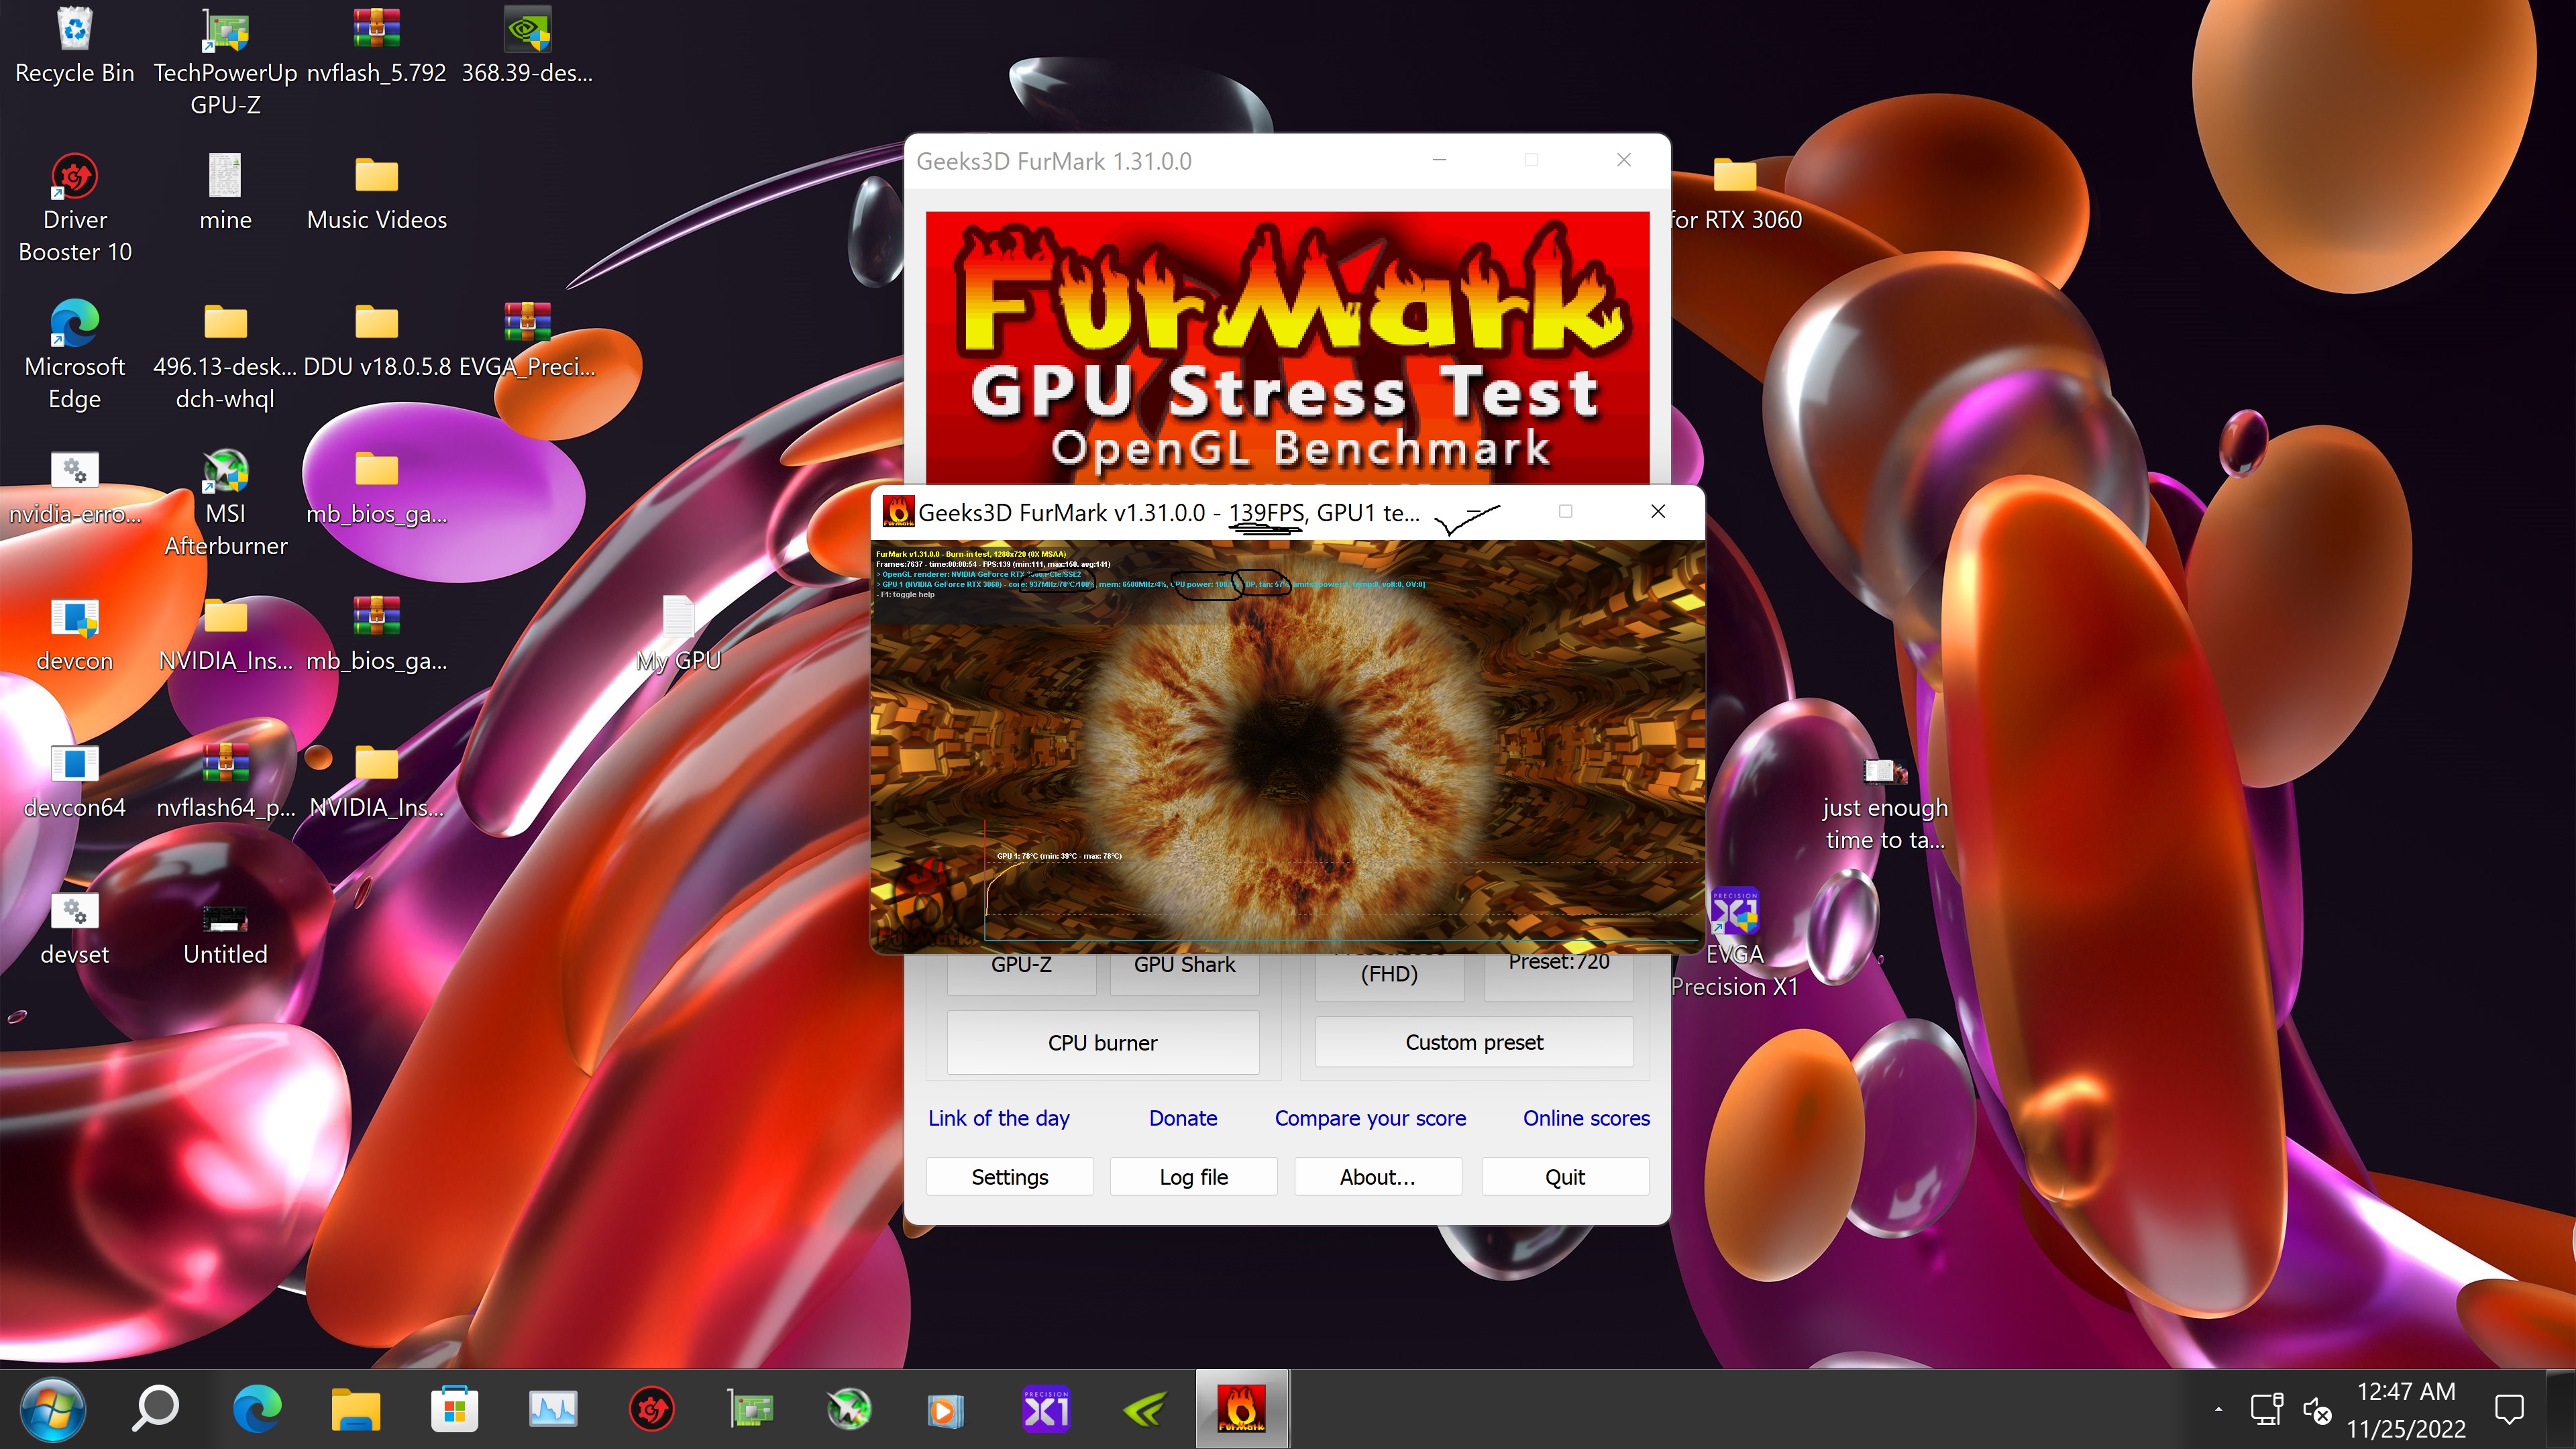Open the About... dialog
The height and width of the screenshot is (1449, 2576).
click(x=1377, y=1176)
